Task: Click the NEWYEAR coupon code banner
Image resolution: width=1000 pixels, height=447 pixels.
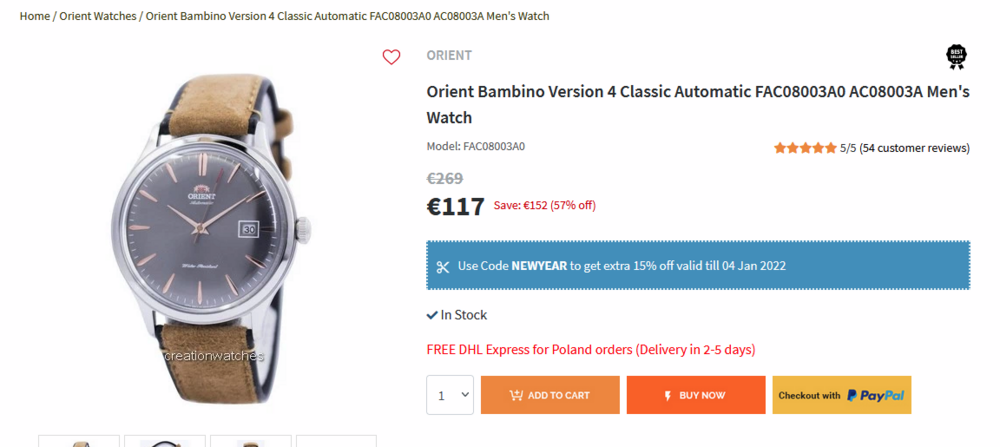Action: click(698, 266)
